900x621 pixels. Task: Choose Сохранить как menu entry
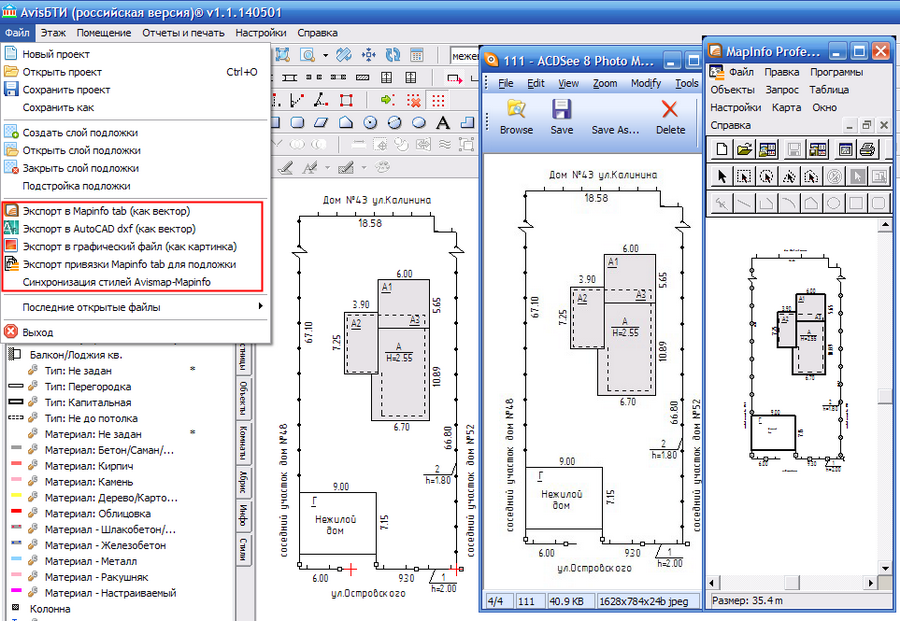135,107
